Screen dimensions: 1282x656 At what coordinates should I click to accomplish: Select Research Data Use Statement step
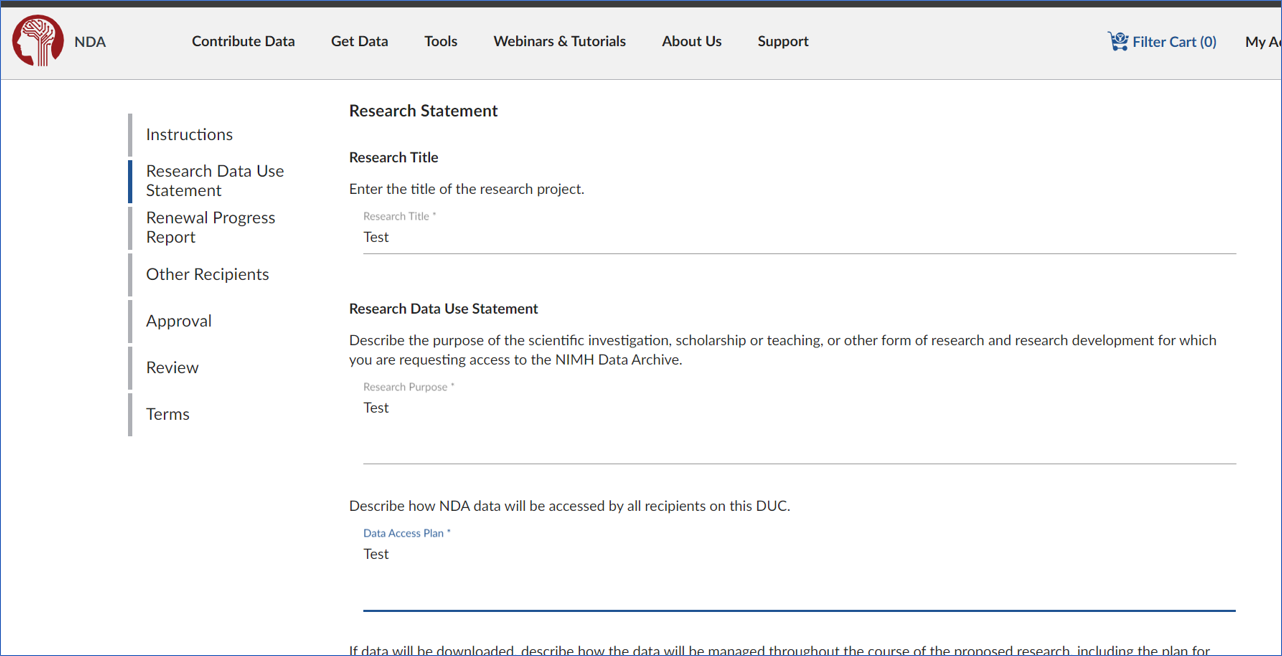(215, 181)
